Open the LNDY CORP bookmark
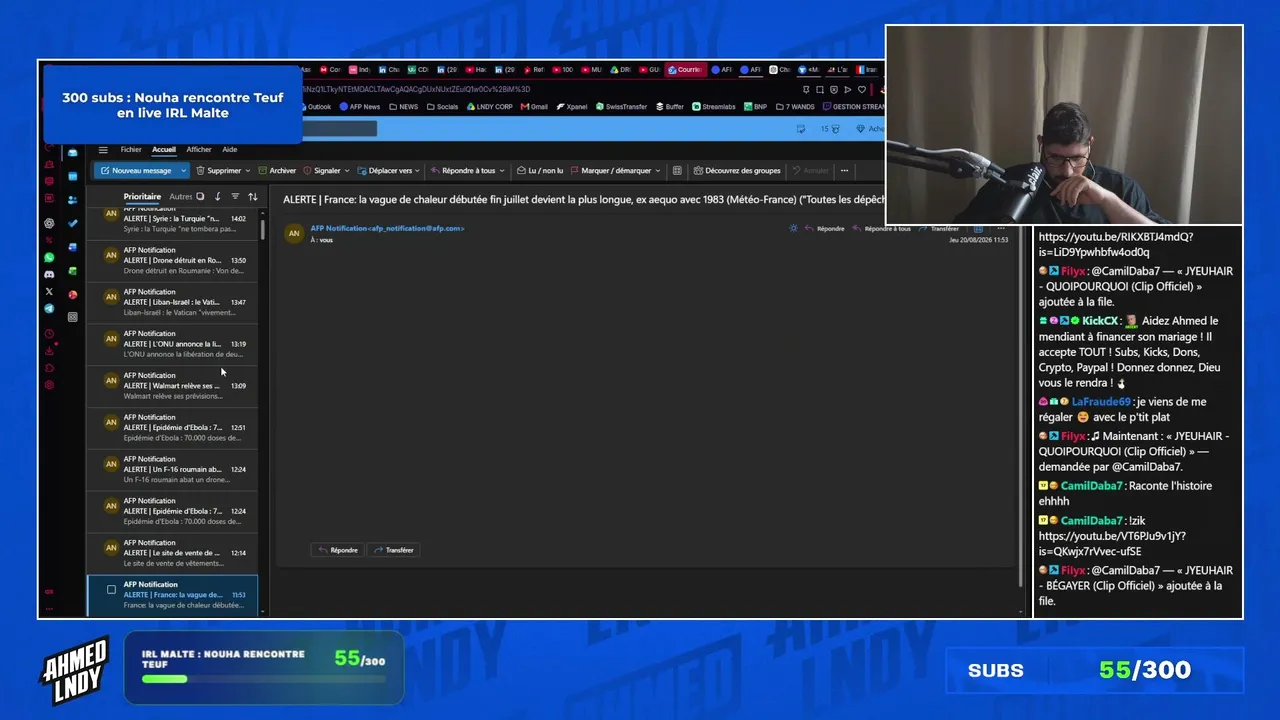Viewport: 1280px width, 720px height. 489,107
